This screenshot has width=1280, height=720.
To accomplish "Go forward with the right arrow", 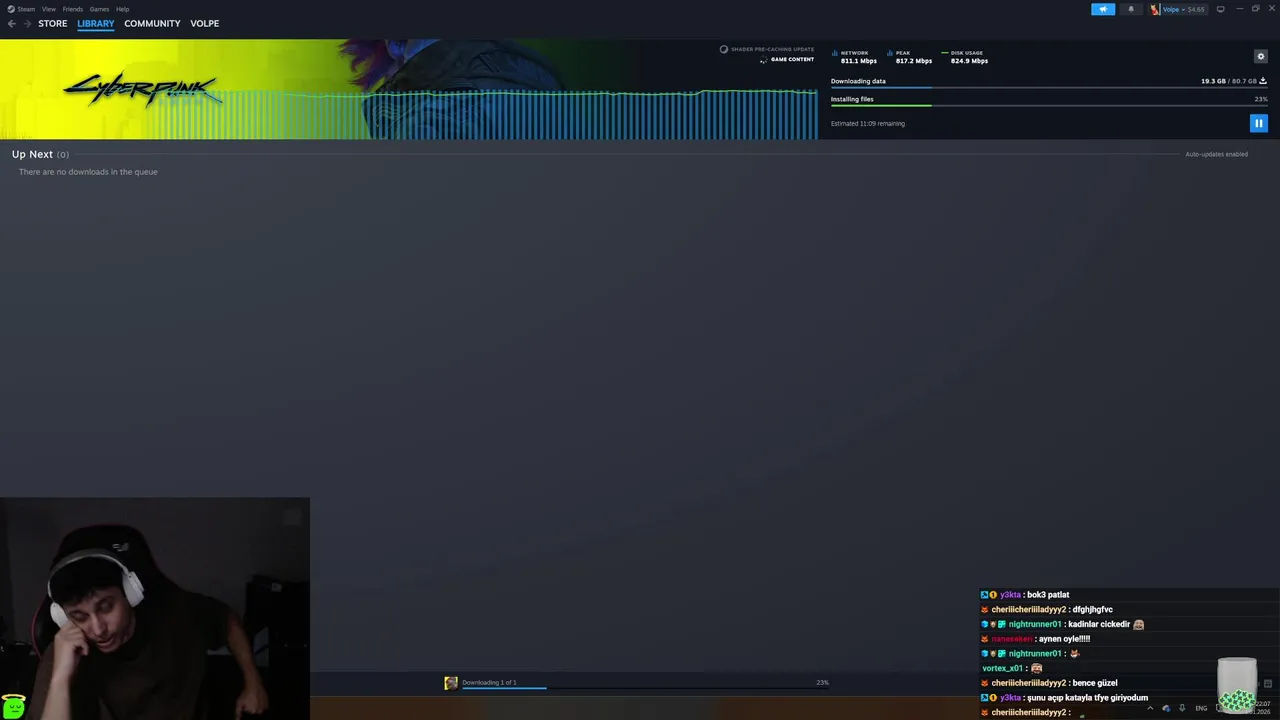I will tap(27, 23).
